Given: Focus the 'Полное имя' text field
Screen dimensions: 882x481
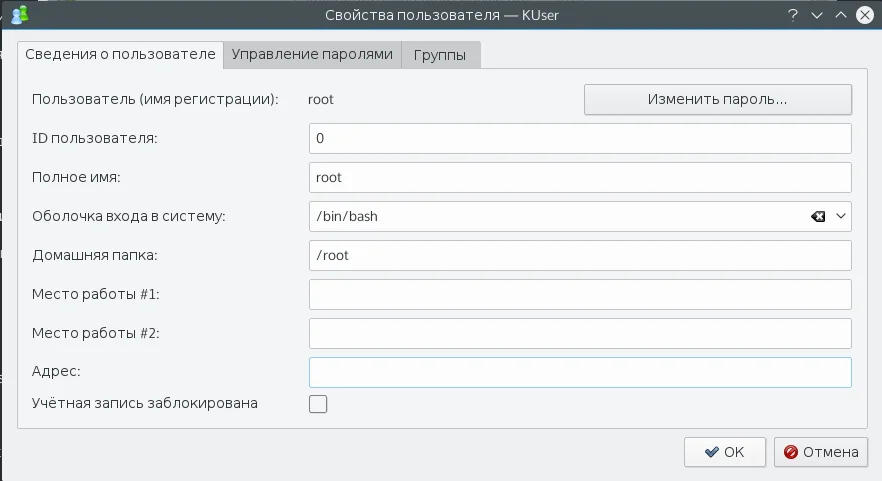Looking at the screenshot, I should pos(580,177).
